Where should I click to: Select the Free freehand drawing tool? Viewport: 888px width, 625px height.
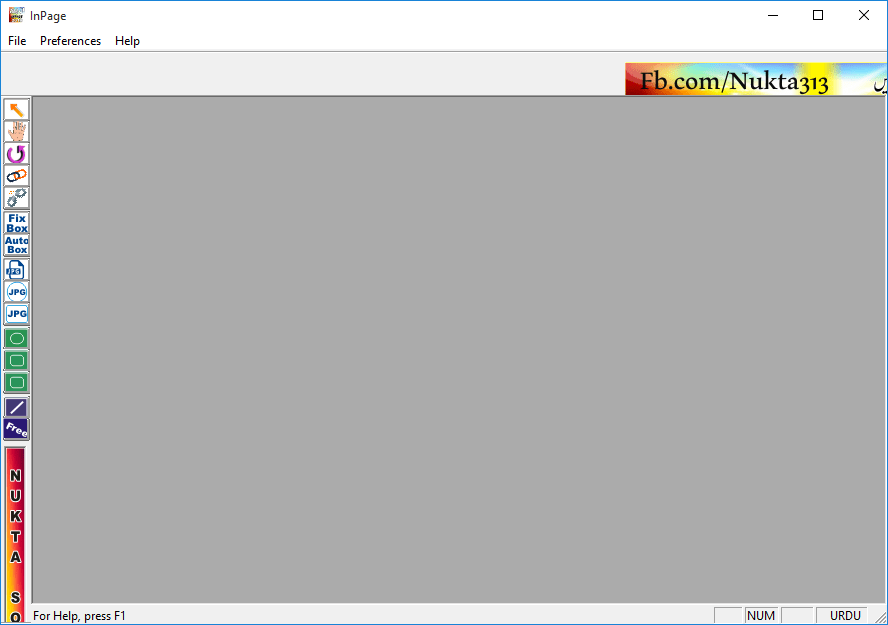pyautogui.click(x=17, y=429)
